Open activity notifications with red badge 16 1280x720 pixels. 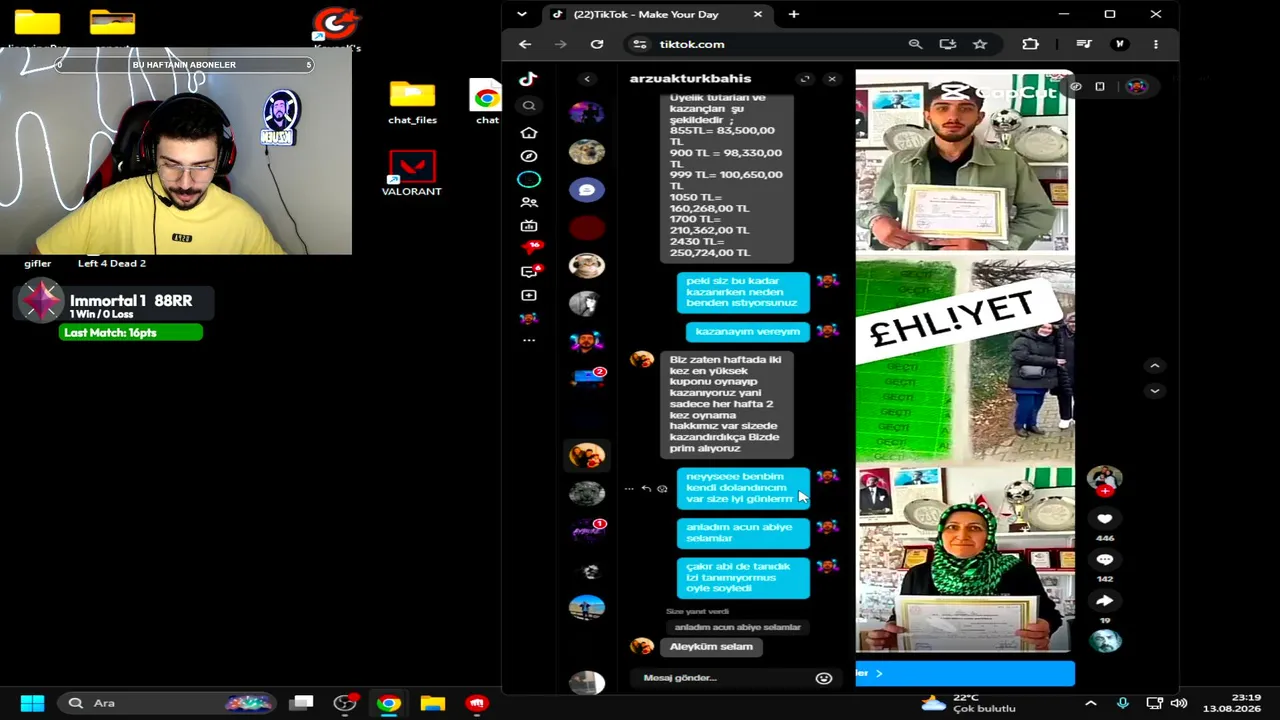531,247
